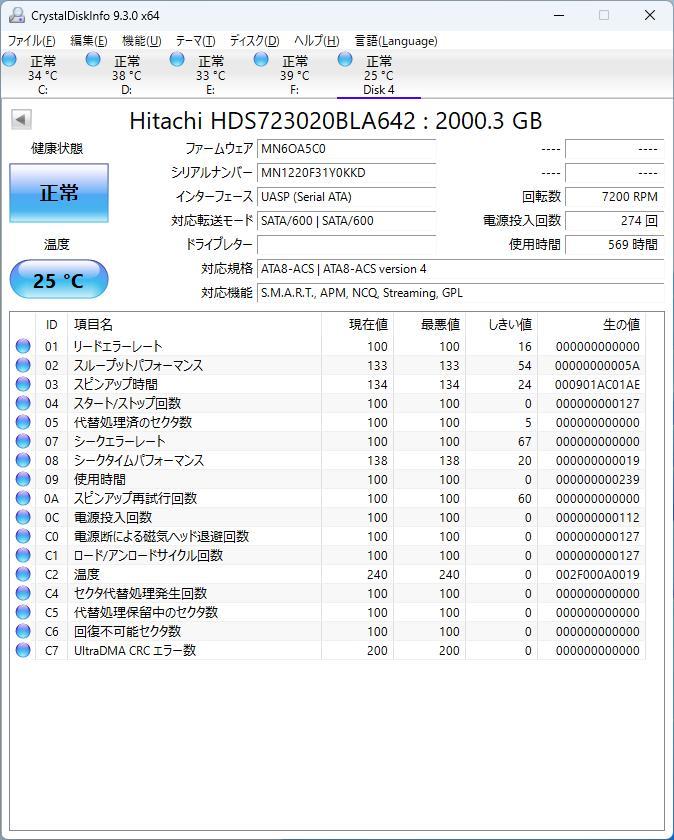Click the transfer mode field SATA/600 | SATA/600
The height and width of the screenshot is (840, 674).
click(346, 221)
